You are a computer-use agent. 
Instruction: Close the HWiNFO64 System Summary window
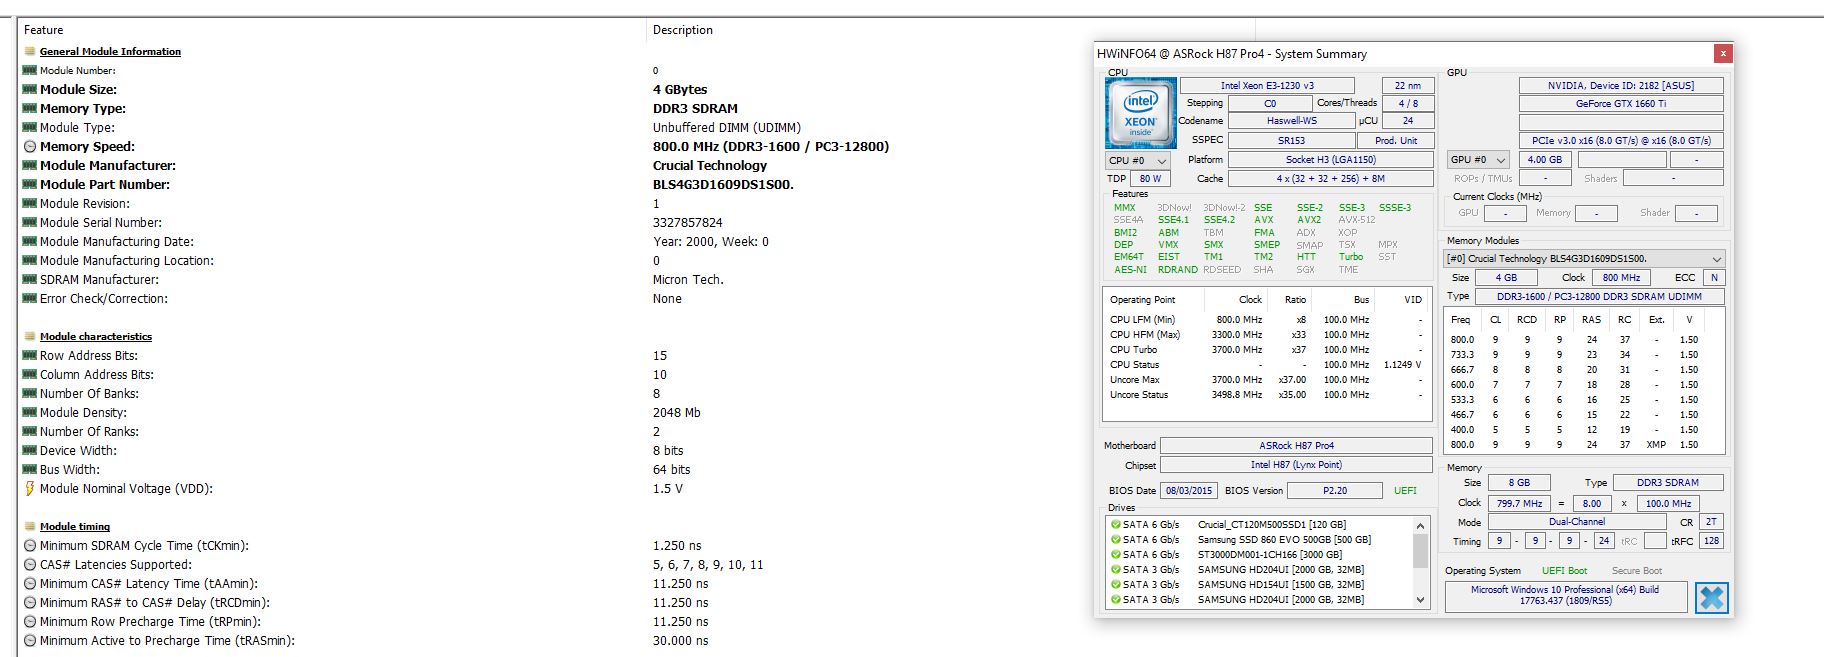[x=1722, y=53]
